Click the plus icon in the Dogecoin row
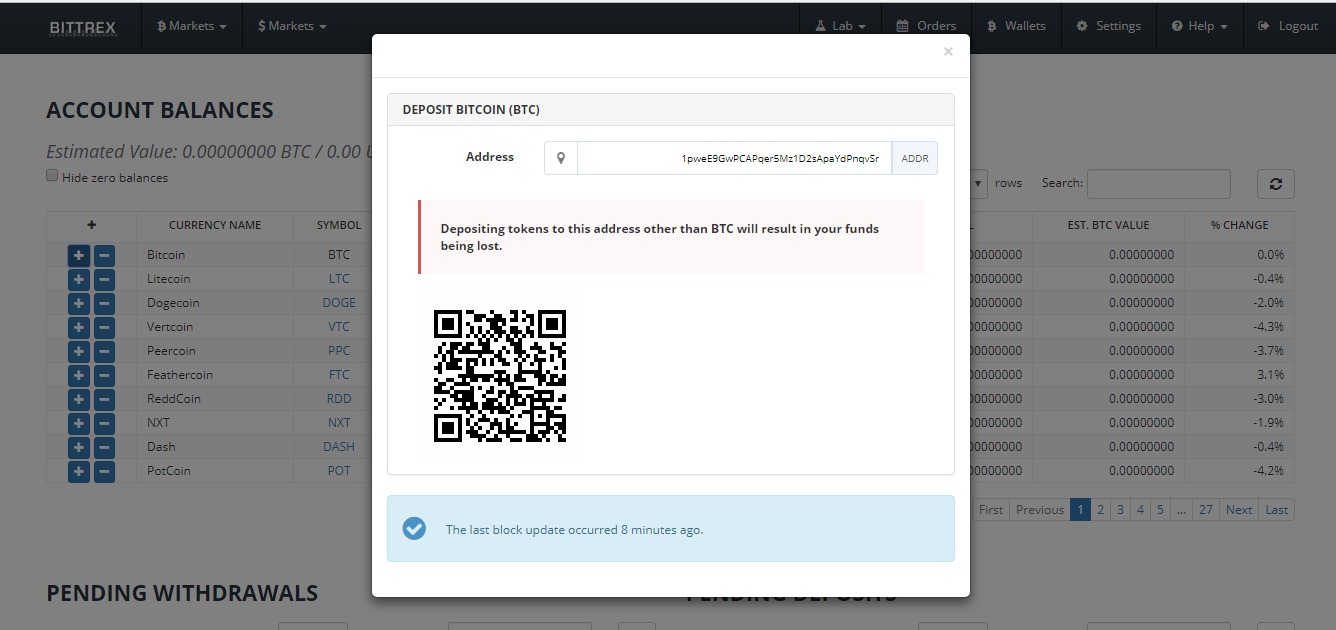Screen dimensions: 1336x630 (x=79, y=303)
